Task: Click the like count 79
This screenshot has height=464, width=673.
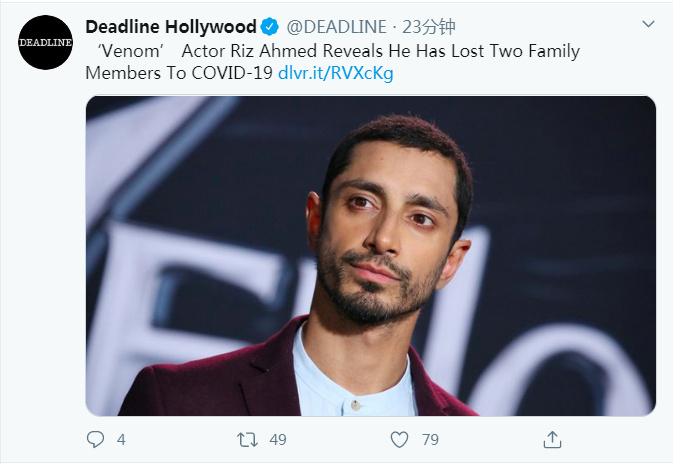Action: pyautogui.click(x=431, y=440)
